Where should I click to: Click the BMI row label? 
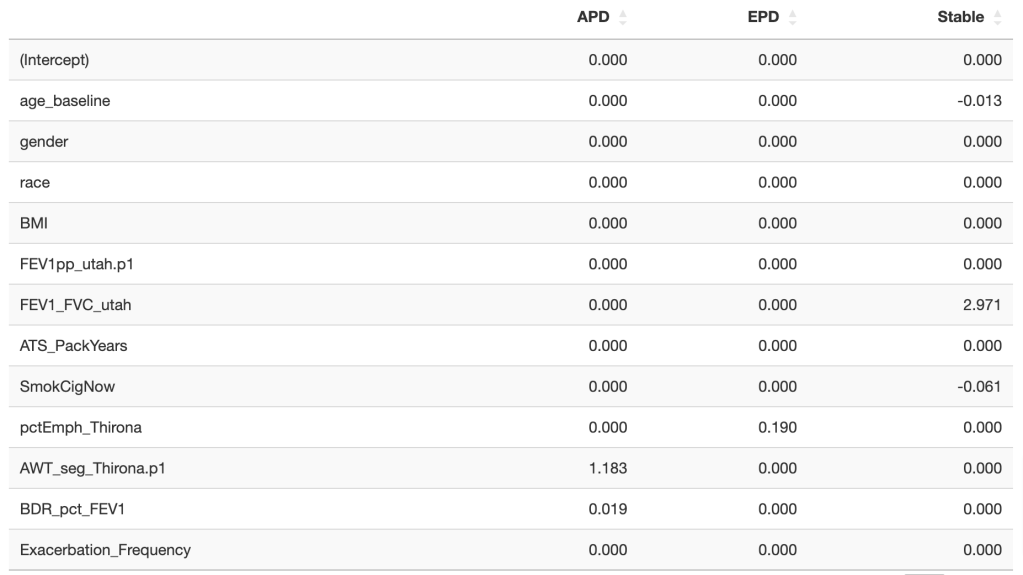click(33, 223)
